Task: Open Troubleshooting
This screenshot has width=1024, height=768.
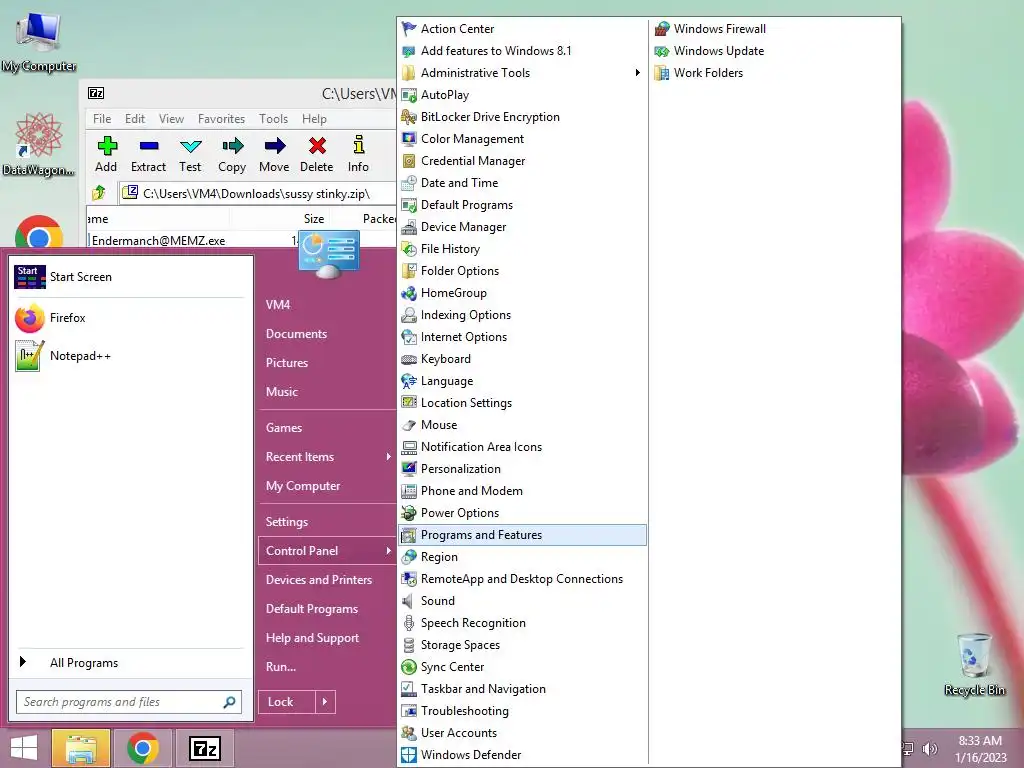Action: pos(522,711)
